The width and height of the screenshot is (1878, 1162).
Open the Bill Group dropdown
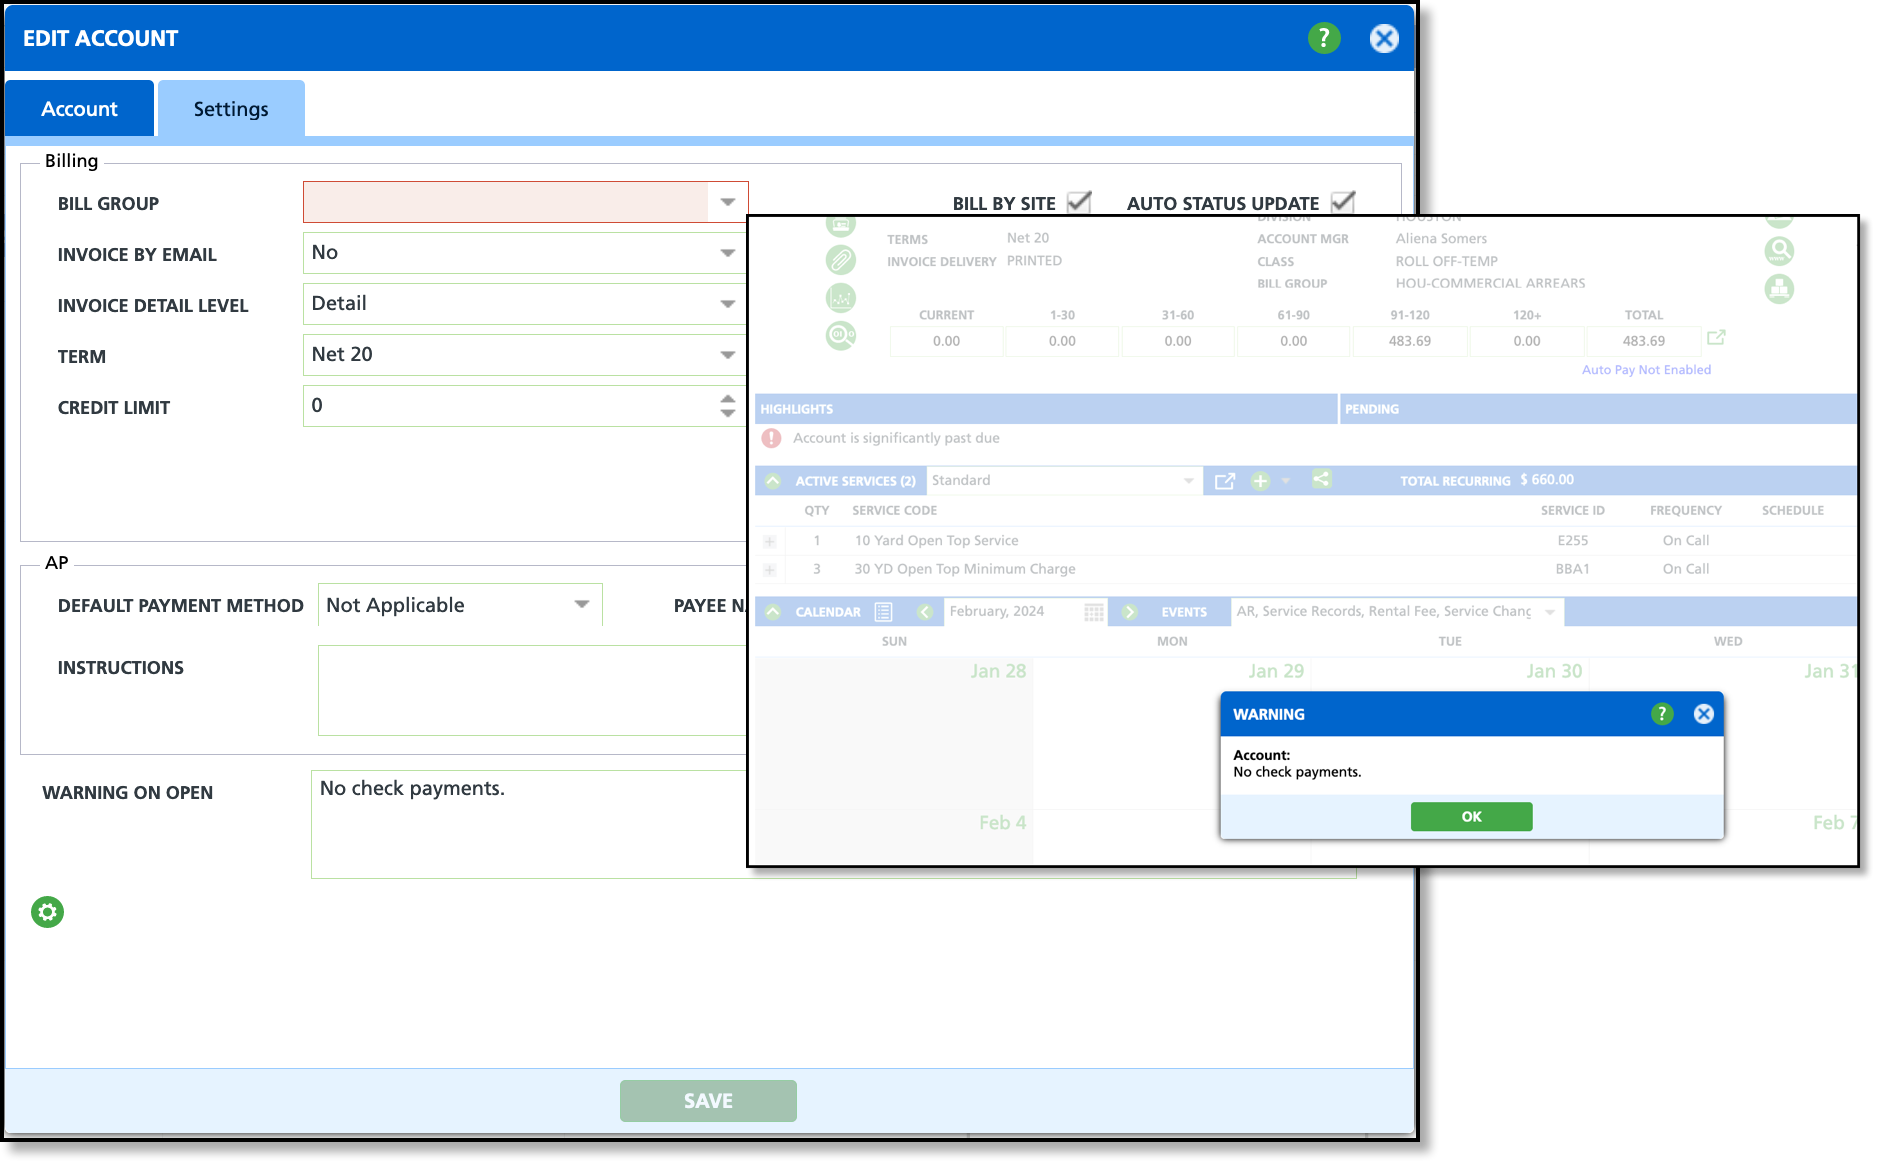tap(728, 202)
